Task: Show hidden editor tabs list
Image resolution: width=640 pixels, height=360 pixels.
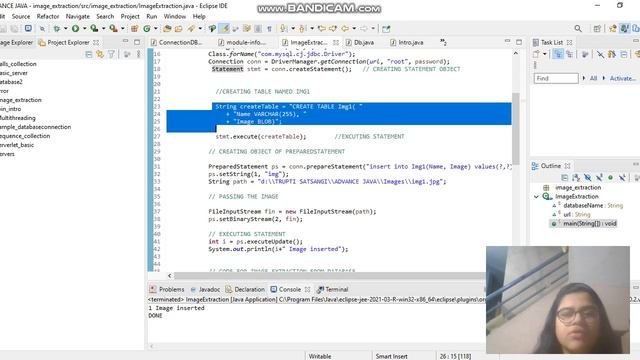Action: pyautogui.click(x=443, y=42)
